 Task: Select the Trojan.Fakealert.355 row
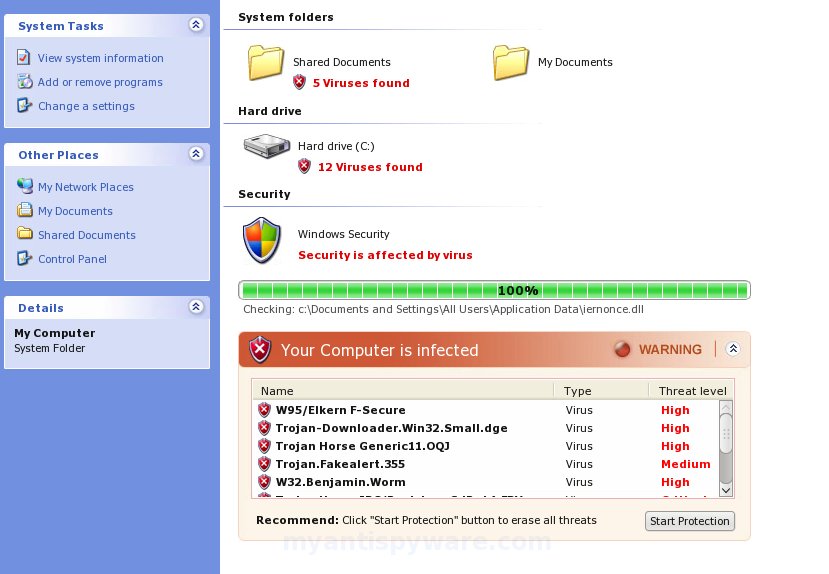[486, 464]
